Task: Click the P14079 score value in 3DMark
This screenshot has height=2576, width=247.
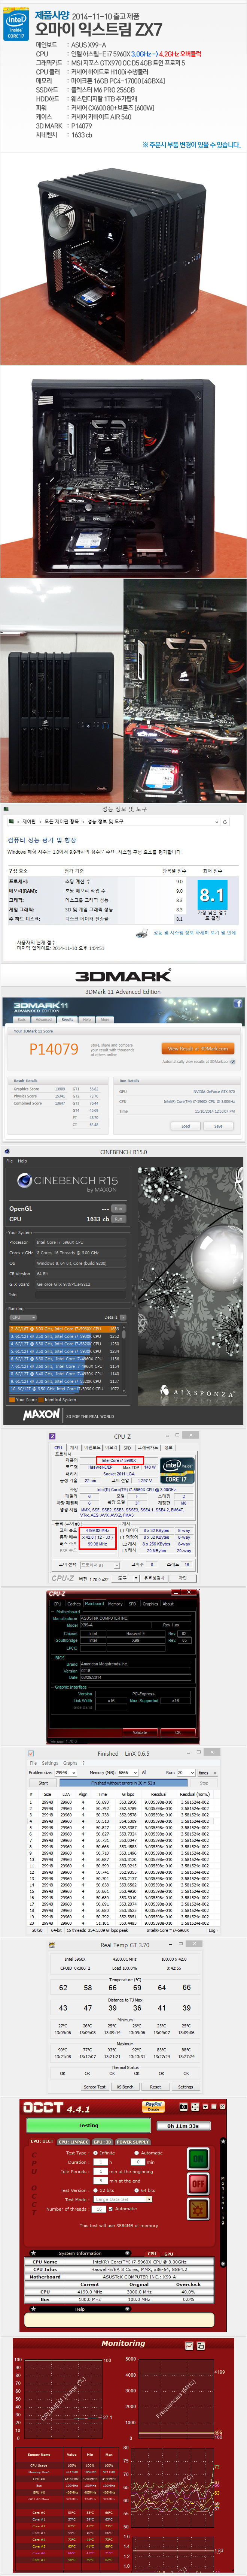Action: (x=53, y=1049)
